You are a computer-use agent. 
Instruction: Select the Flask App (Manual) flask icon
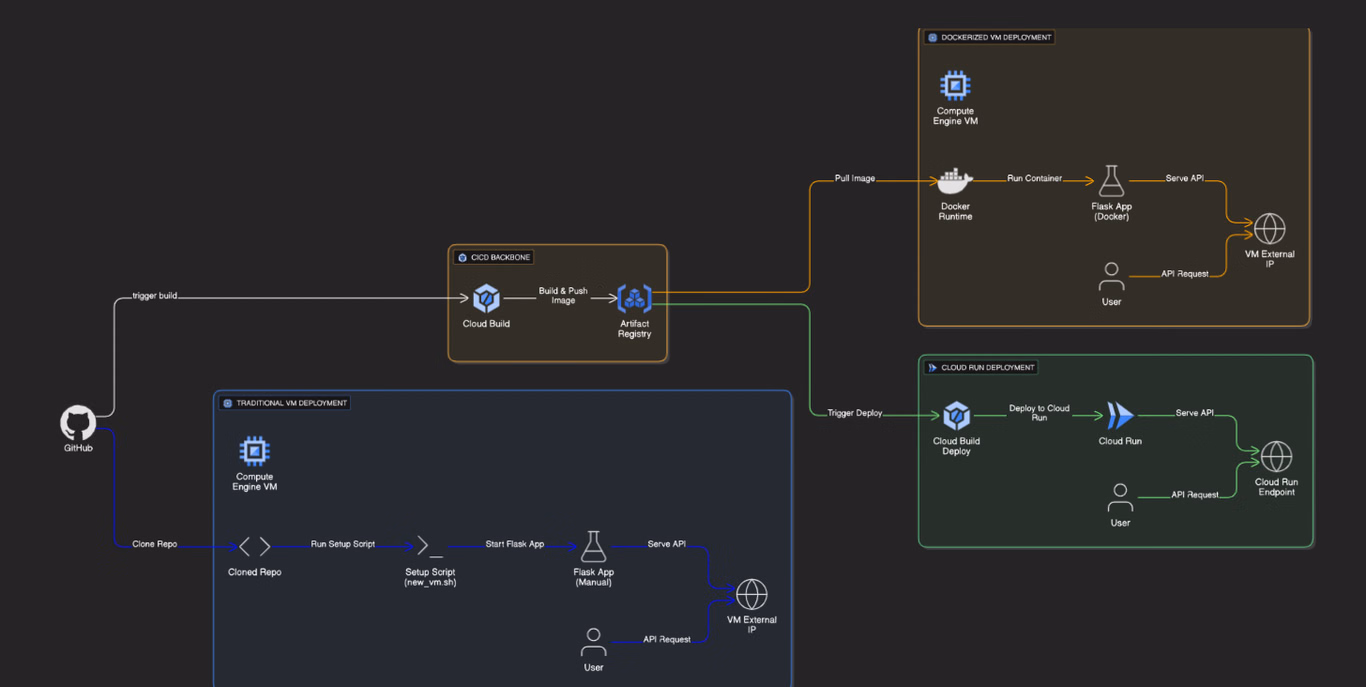(593, 547)
